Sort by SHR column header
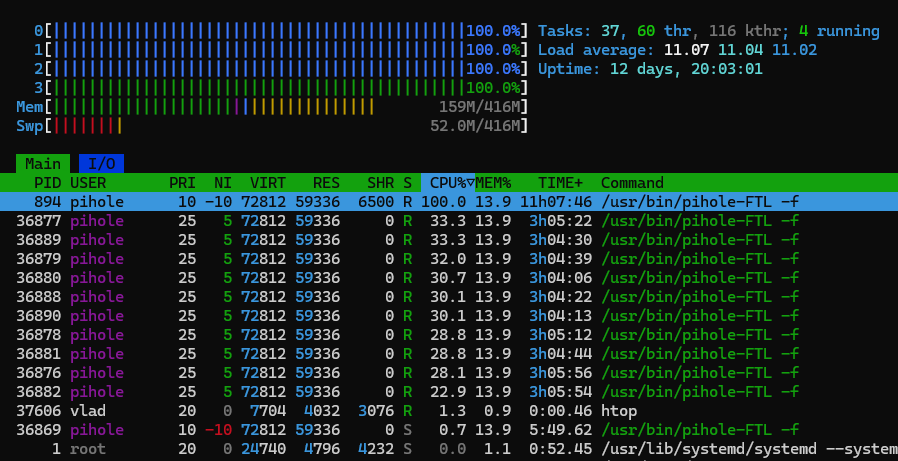Image resolution: width=898 pixels, height=461 pixels. pyautogui.click(x=380, y=183)
